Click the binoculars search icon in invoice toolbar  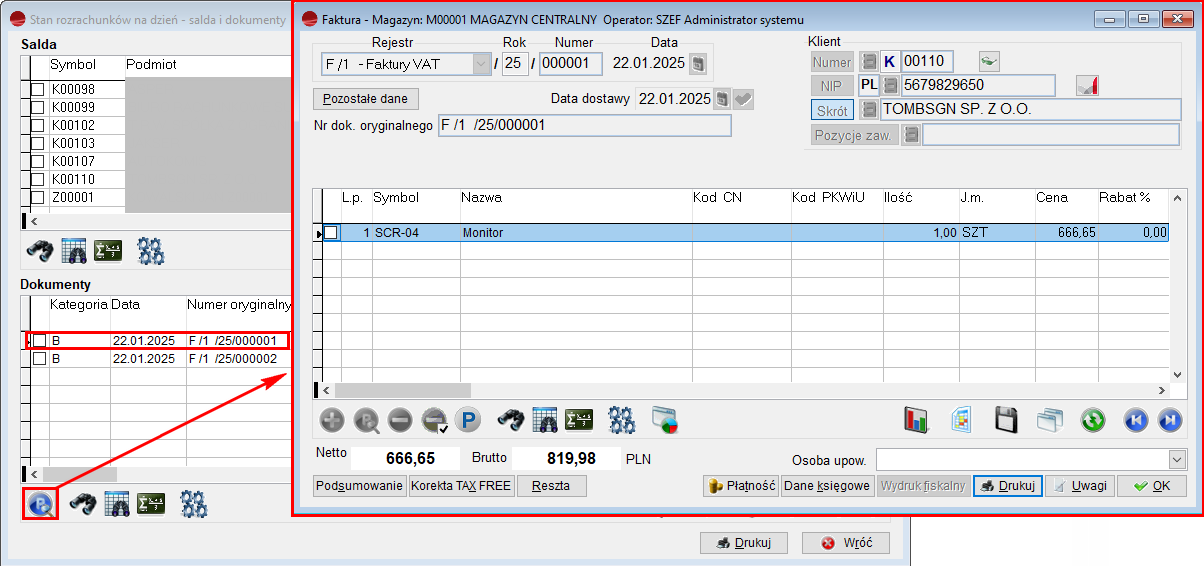pos(511,420)
